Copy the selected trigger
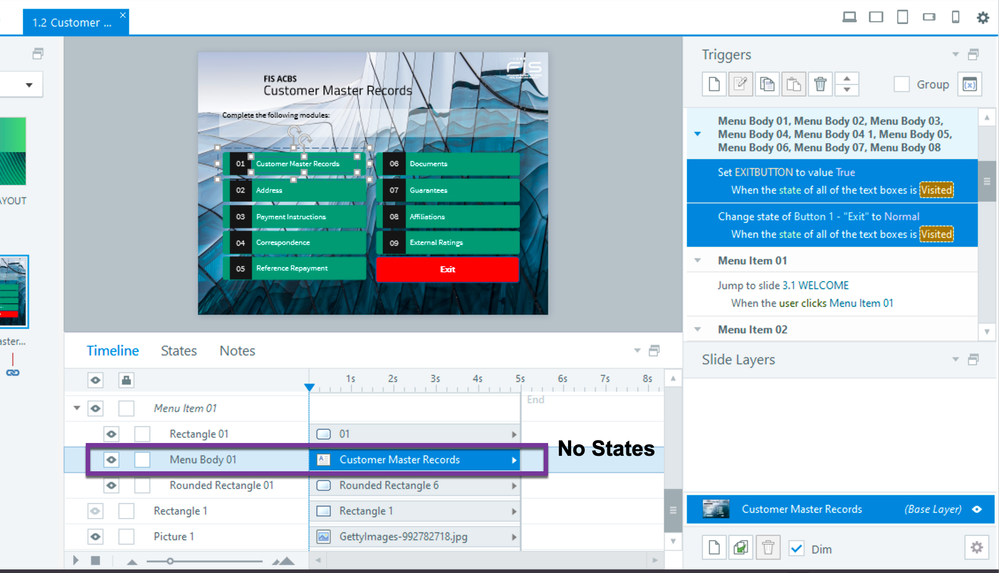 pyautogui.click(x=767, y=84)
